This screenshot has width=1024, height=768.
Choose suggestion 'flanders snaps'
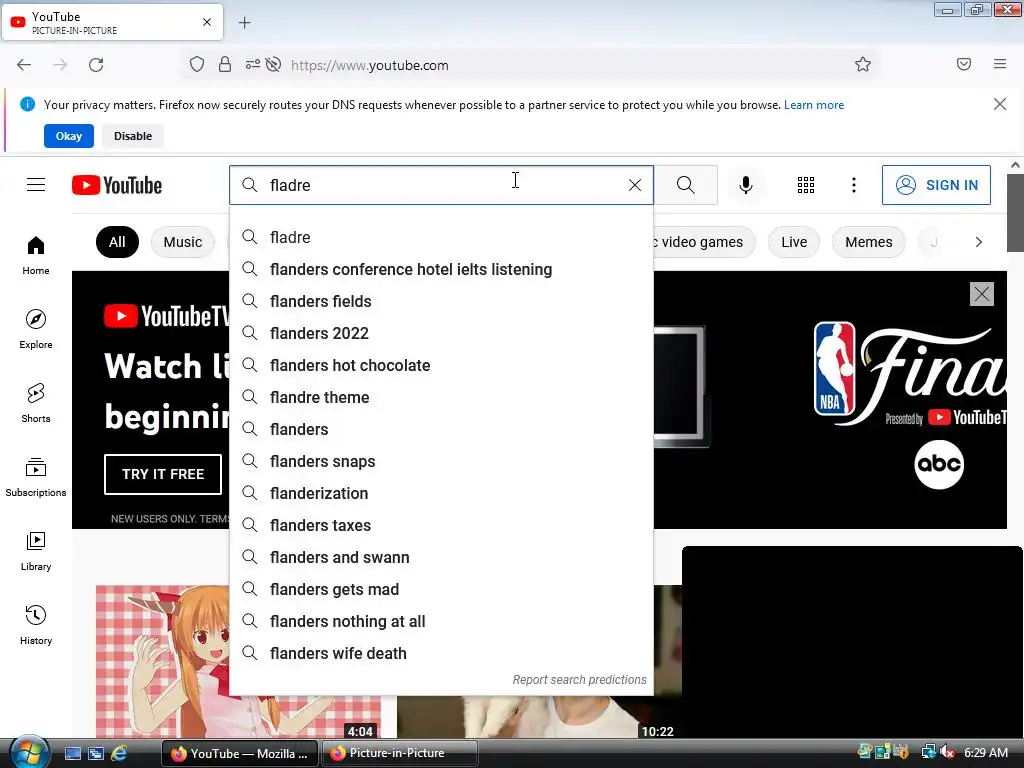tap(441, 461)
